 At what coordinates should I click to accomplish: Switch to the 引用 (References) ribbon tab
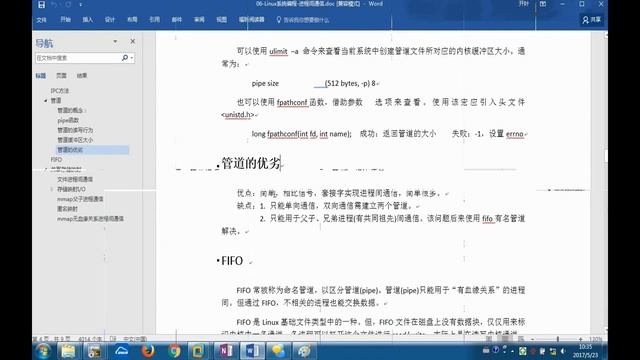coord(154,20)
